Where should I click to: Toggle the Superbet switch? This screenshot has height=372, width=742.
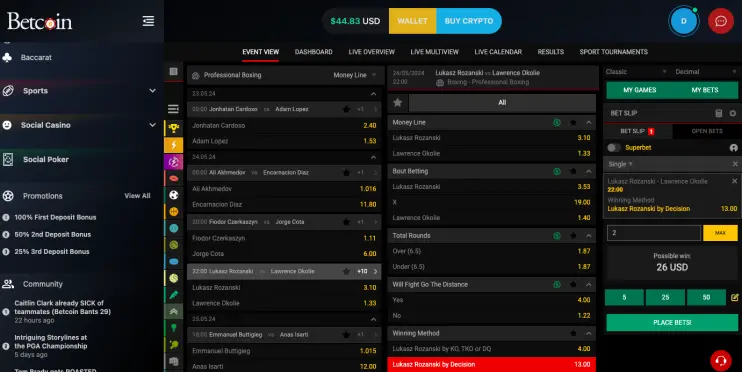pyautogui.click(x=614, y=148)
